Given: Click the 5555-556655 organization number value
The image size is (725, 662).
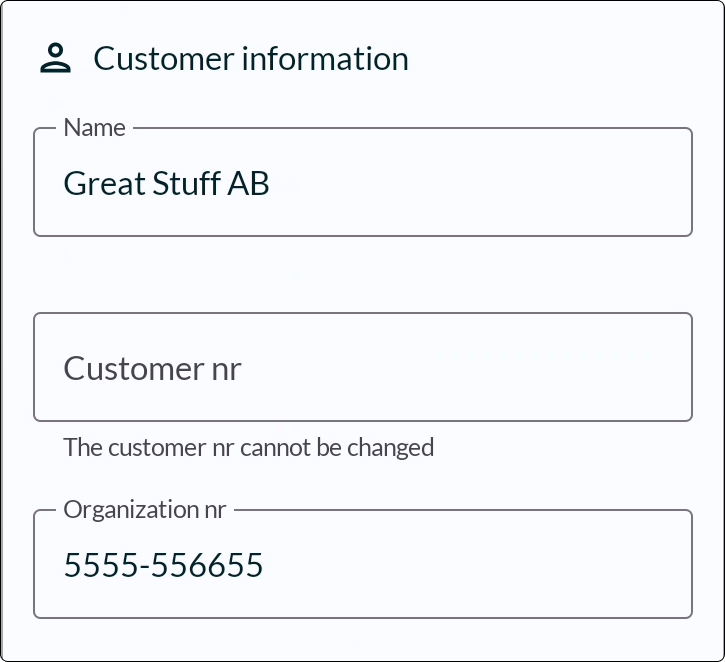Looking at the screenshot, I should point(163,565).
